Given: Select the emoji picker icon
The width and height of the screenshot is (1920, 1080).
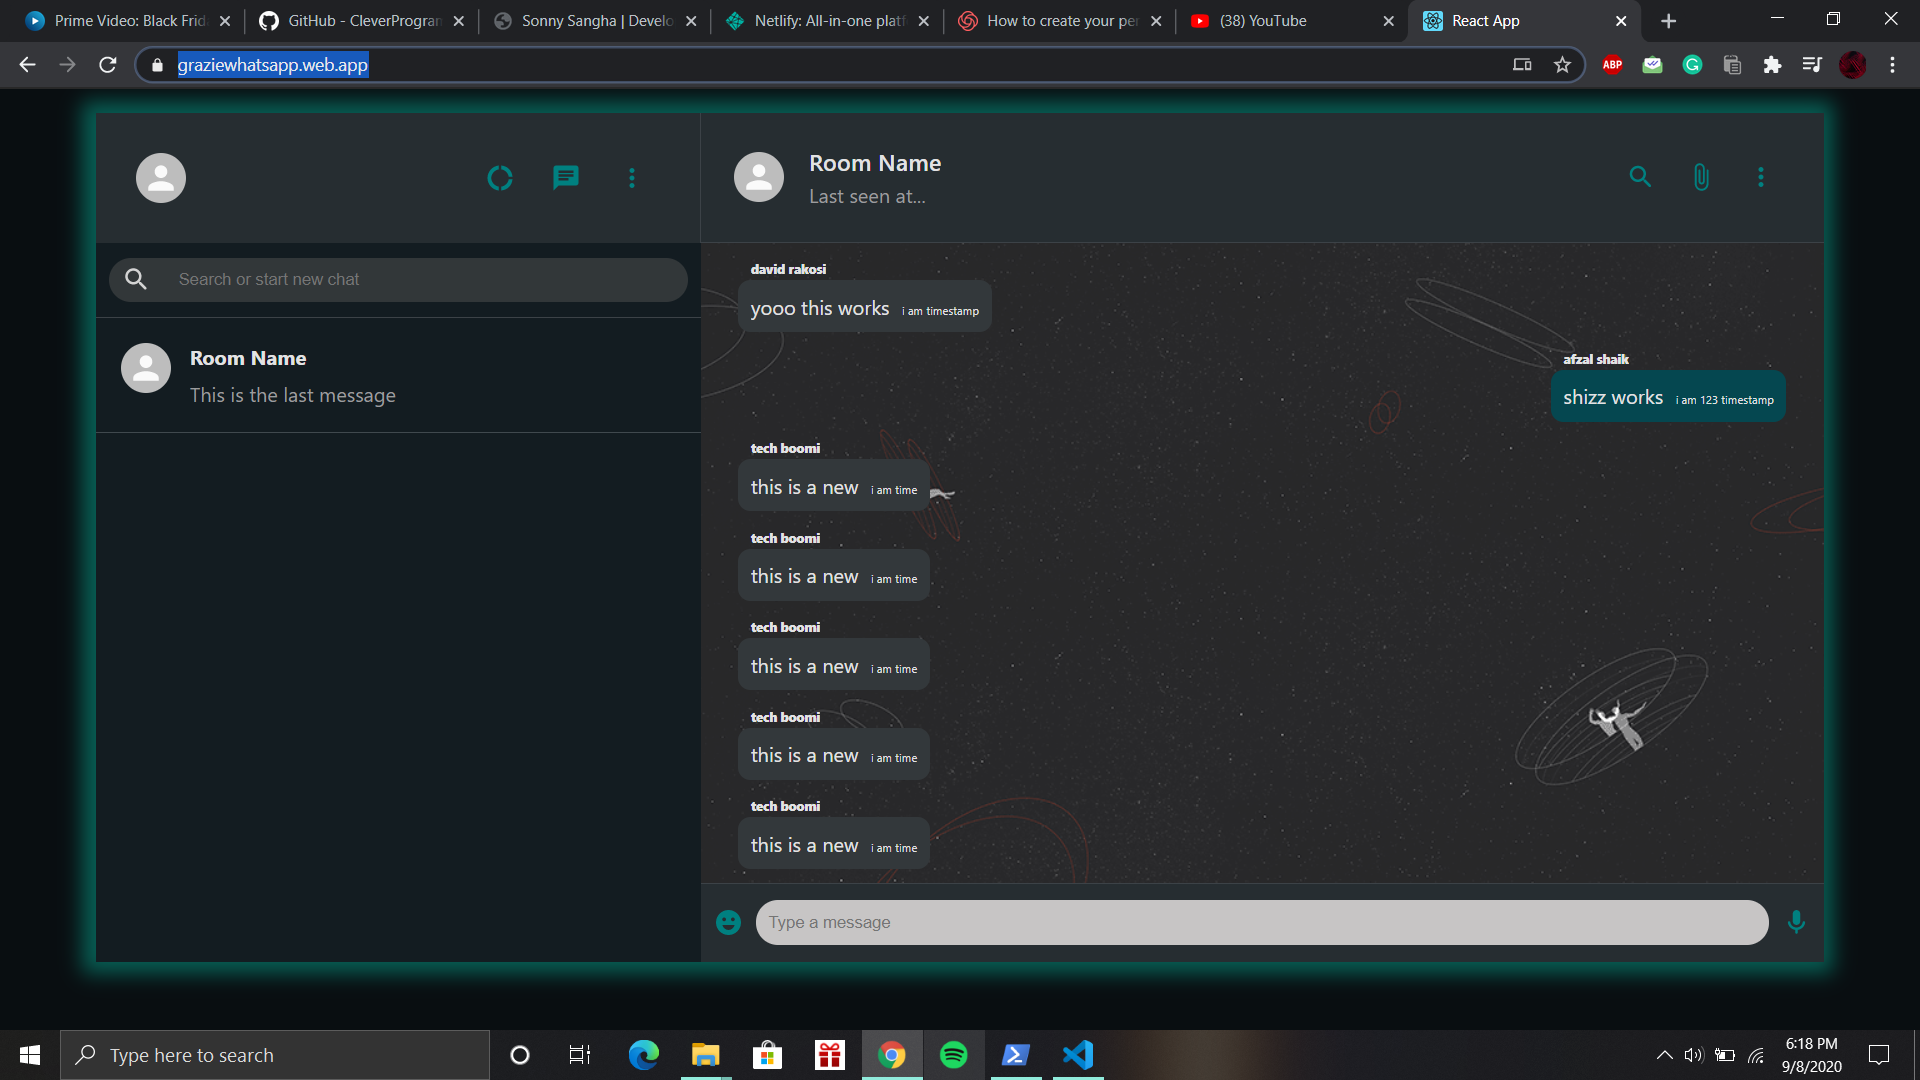Looking at the screenshot, I should (728, 922).
